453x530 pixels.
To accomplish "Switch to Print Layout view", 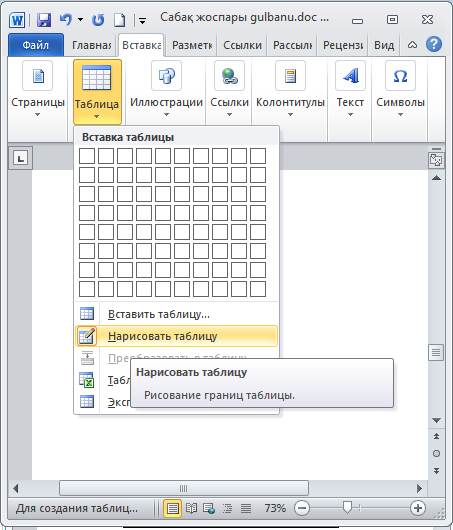I will (173, 508).
